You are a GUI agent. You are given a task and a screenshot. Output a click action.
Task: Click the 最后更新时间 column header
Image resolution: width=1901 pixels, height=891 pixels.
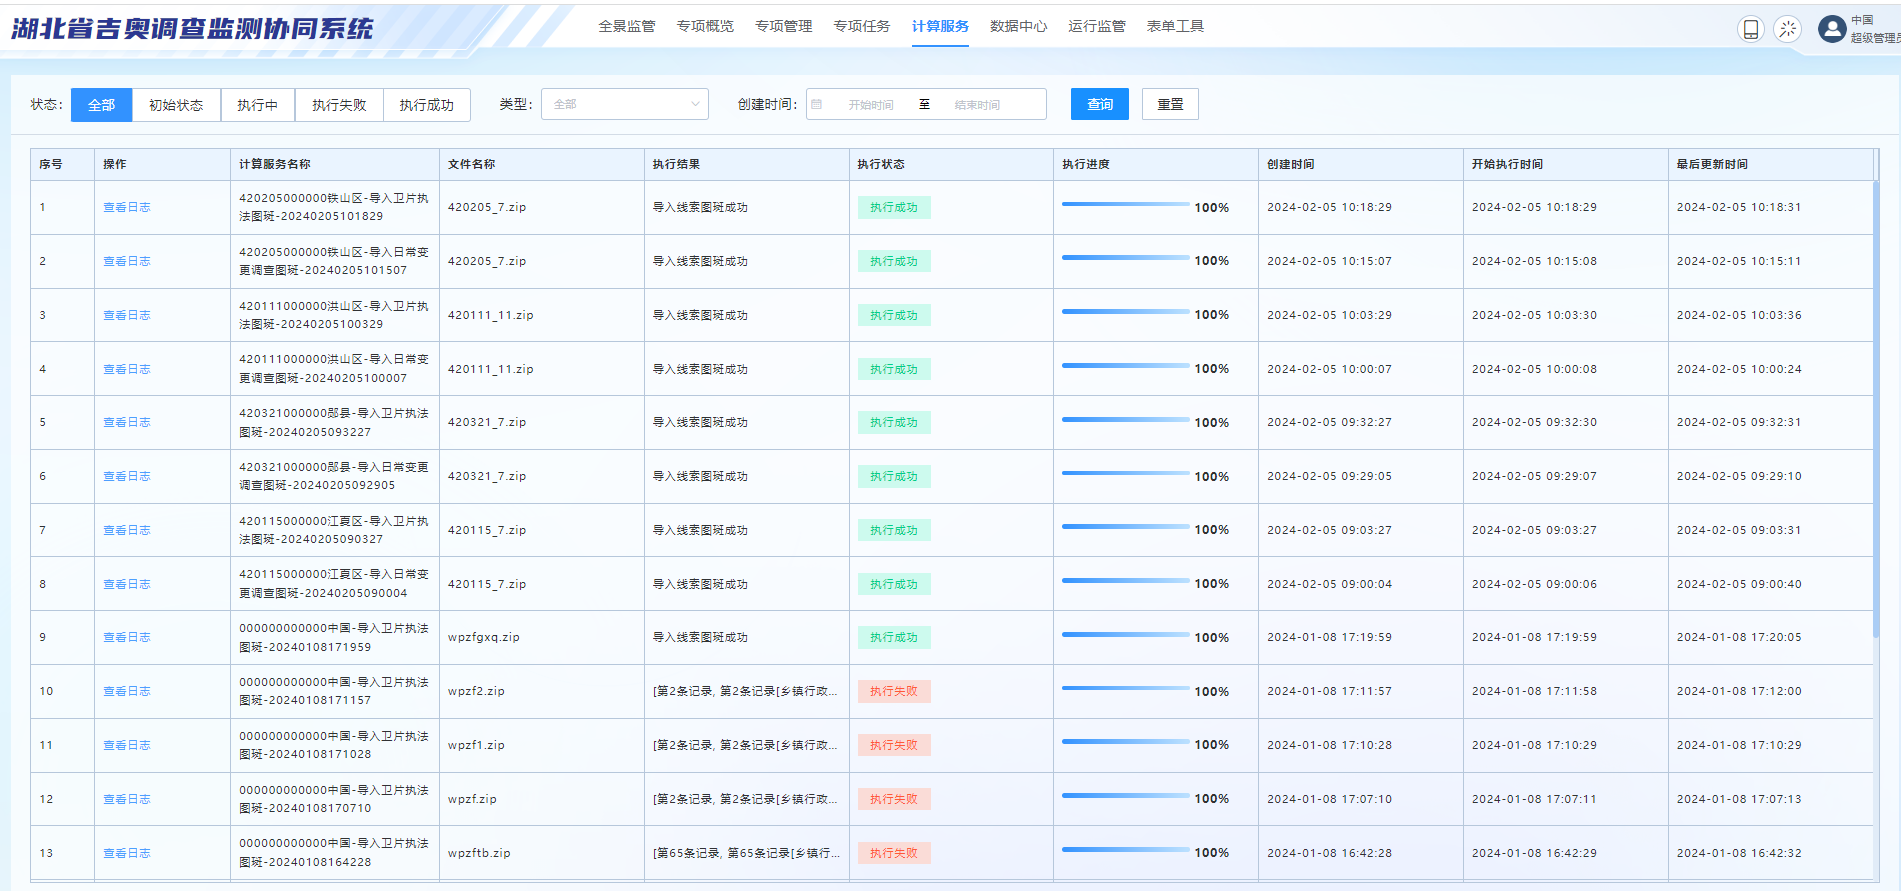(x=1712, y=164)
